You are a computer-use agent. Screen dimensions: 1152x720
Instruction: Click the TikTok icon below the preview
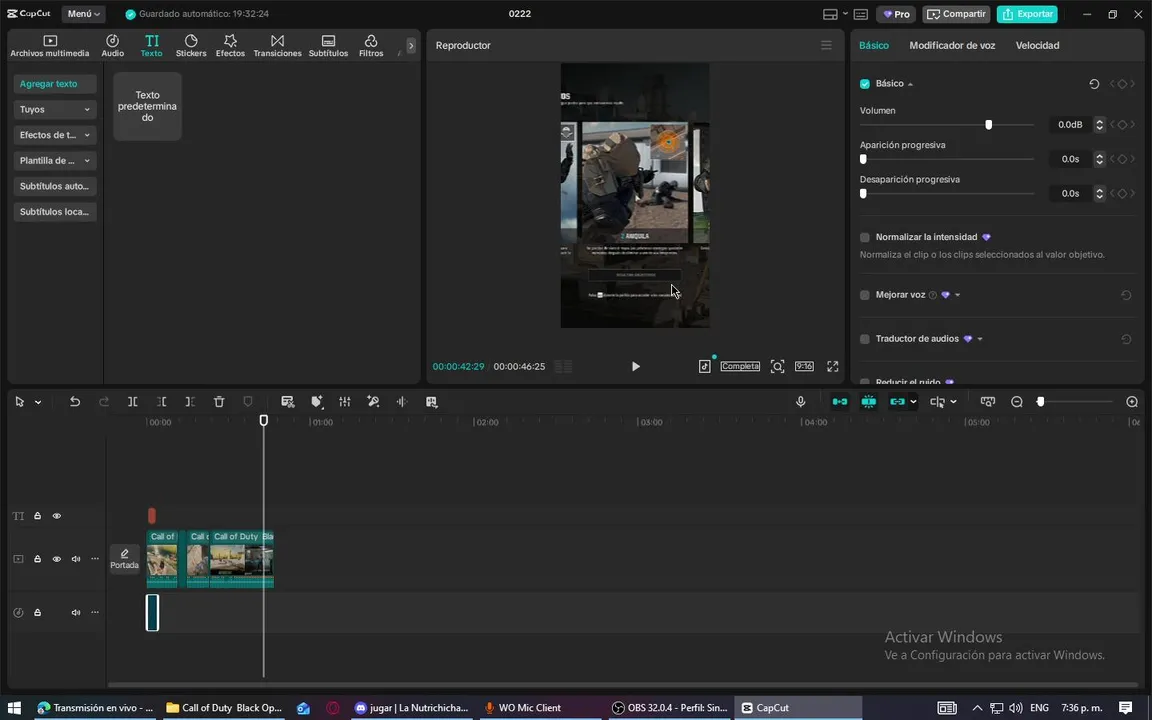click(705, 366)
